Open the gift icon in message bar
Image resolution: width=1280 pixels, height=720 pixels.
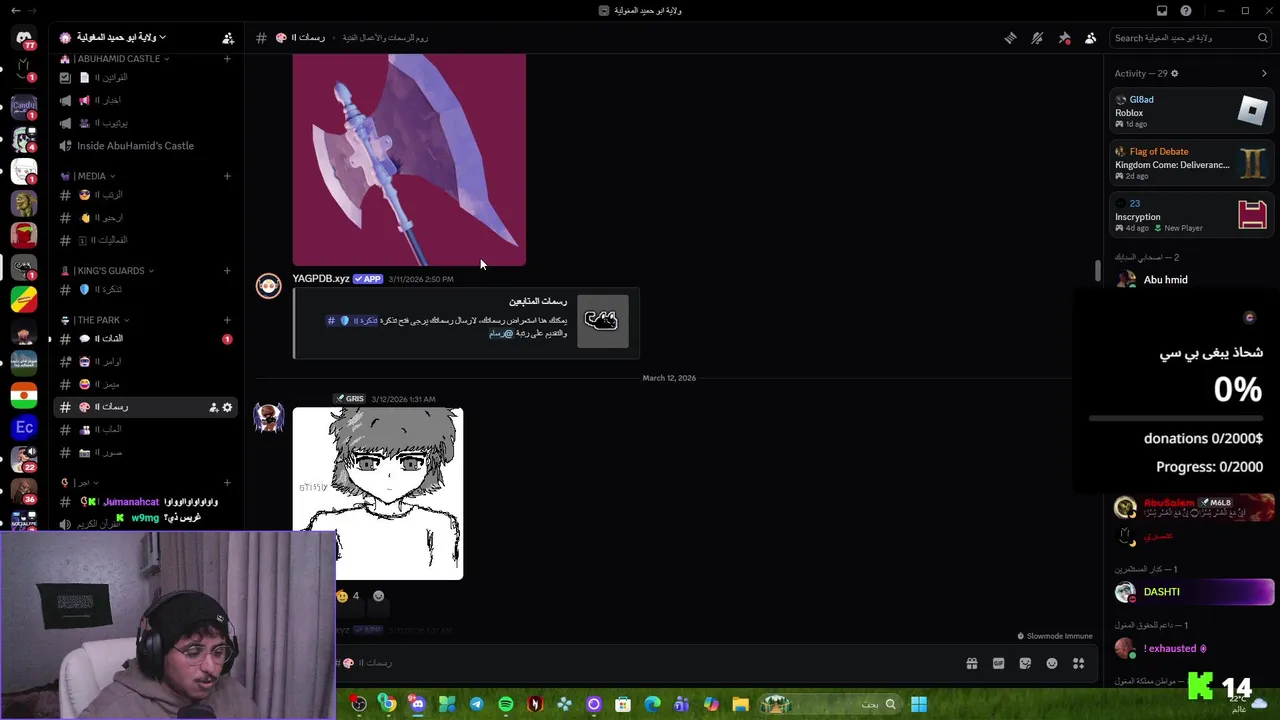coord(971,663)
